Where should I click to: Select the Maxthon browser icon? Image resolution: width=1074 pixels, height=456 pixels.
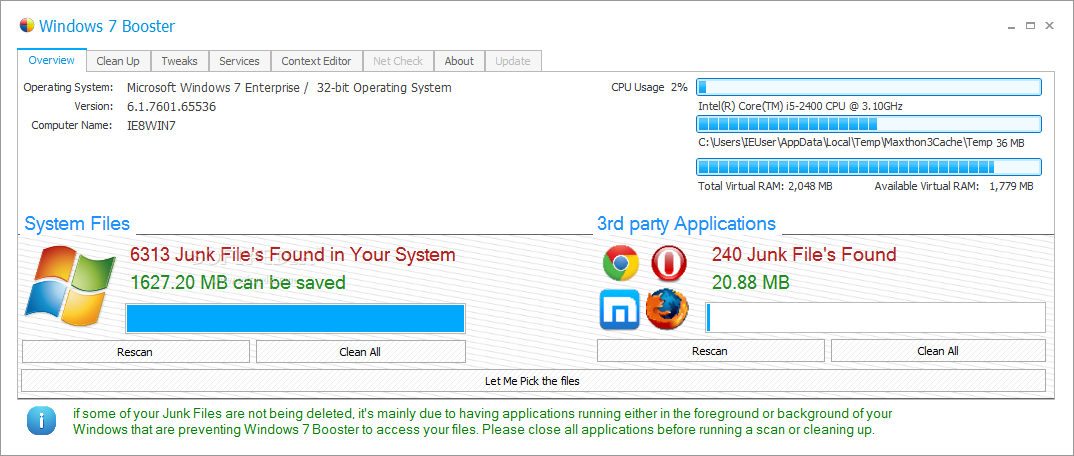point(620,309)
